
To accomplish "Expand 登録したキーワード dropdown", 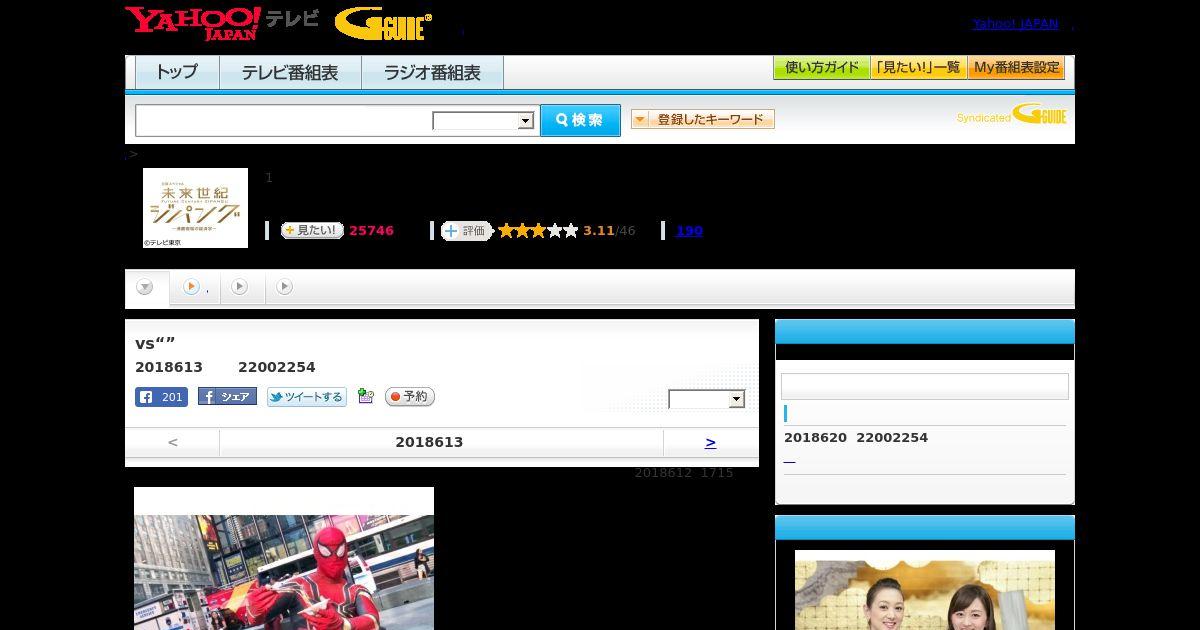I will coord(703,119).
